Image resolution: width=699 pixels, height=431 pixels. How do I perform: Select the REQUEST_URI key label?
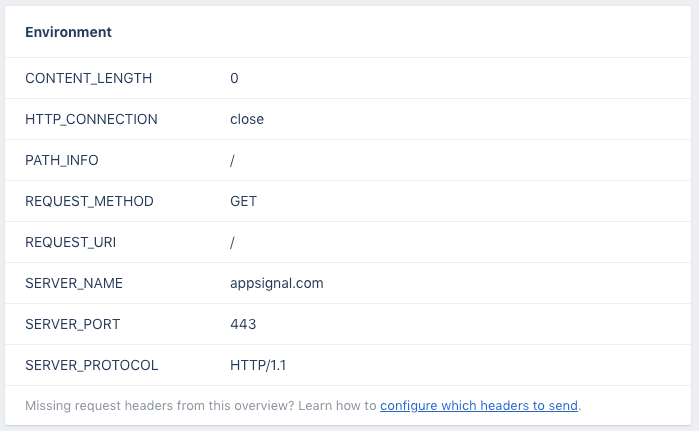click(x=70, y=242)
